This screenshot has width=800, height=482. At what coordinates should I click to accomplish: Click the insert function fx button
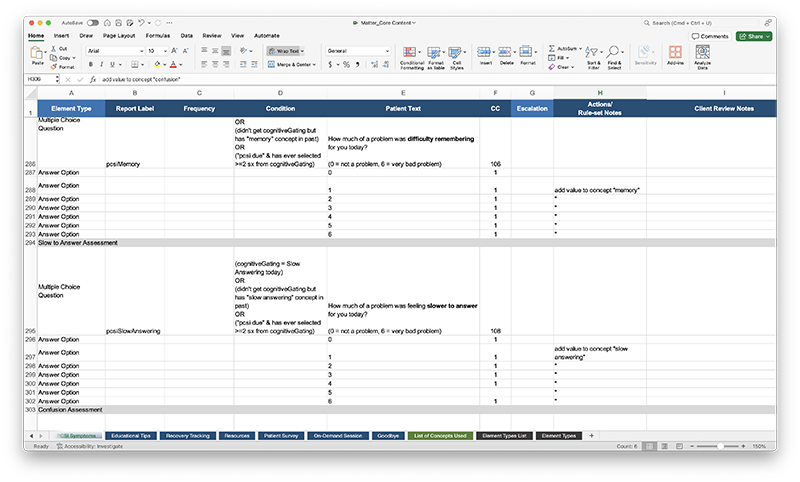[x=93, y=80]
